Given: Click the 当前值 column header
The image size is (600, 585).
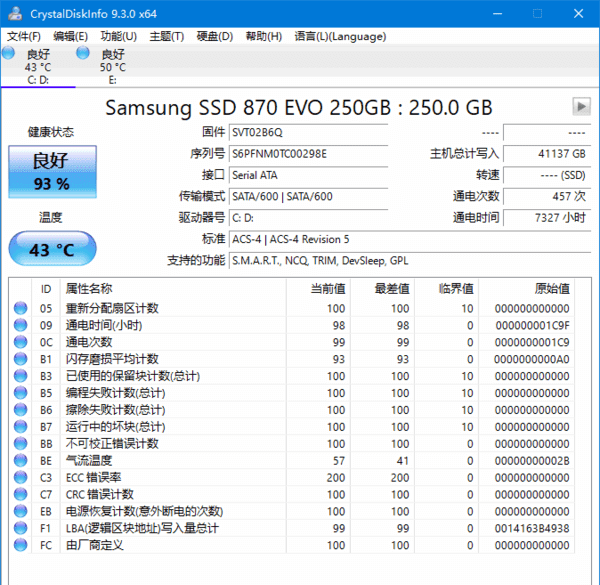Looking at the screenshot, I should click(x=328, y=289).
